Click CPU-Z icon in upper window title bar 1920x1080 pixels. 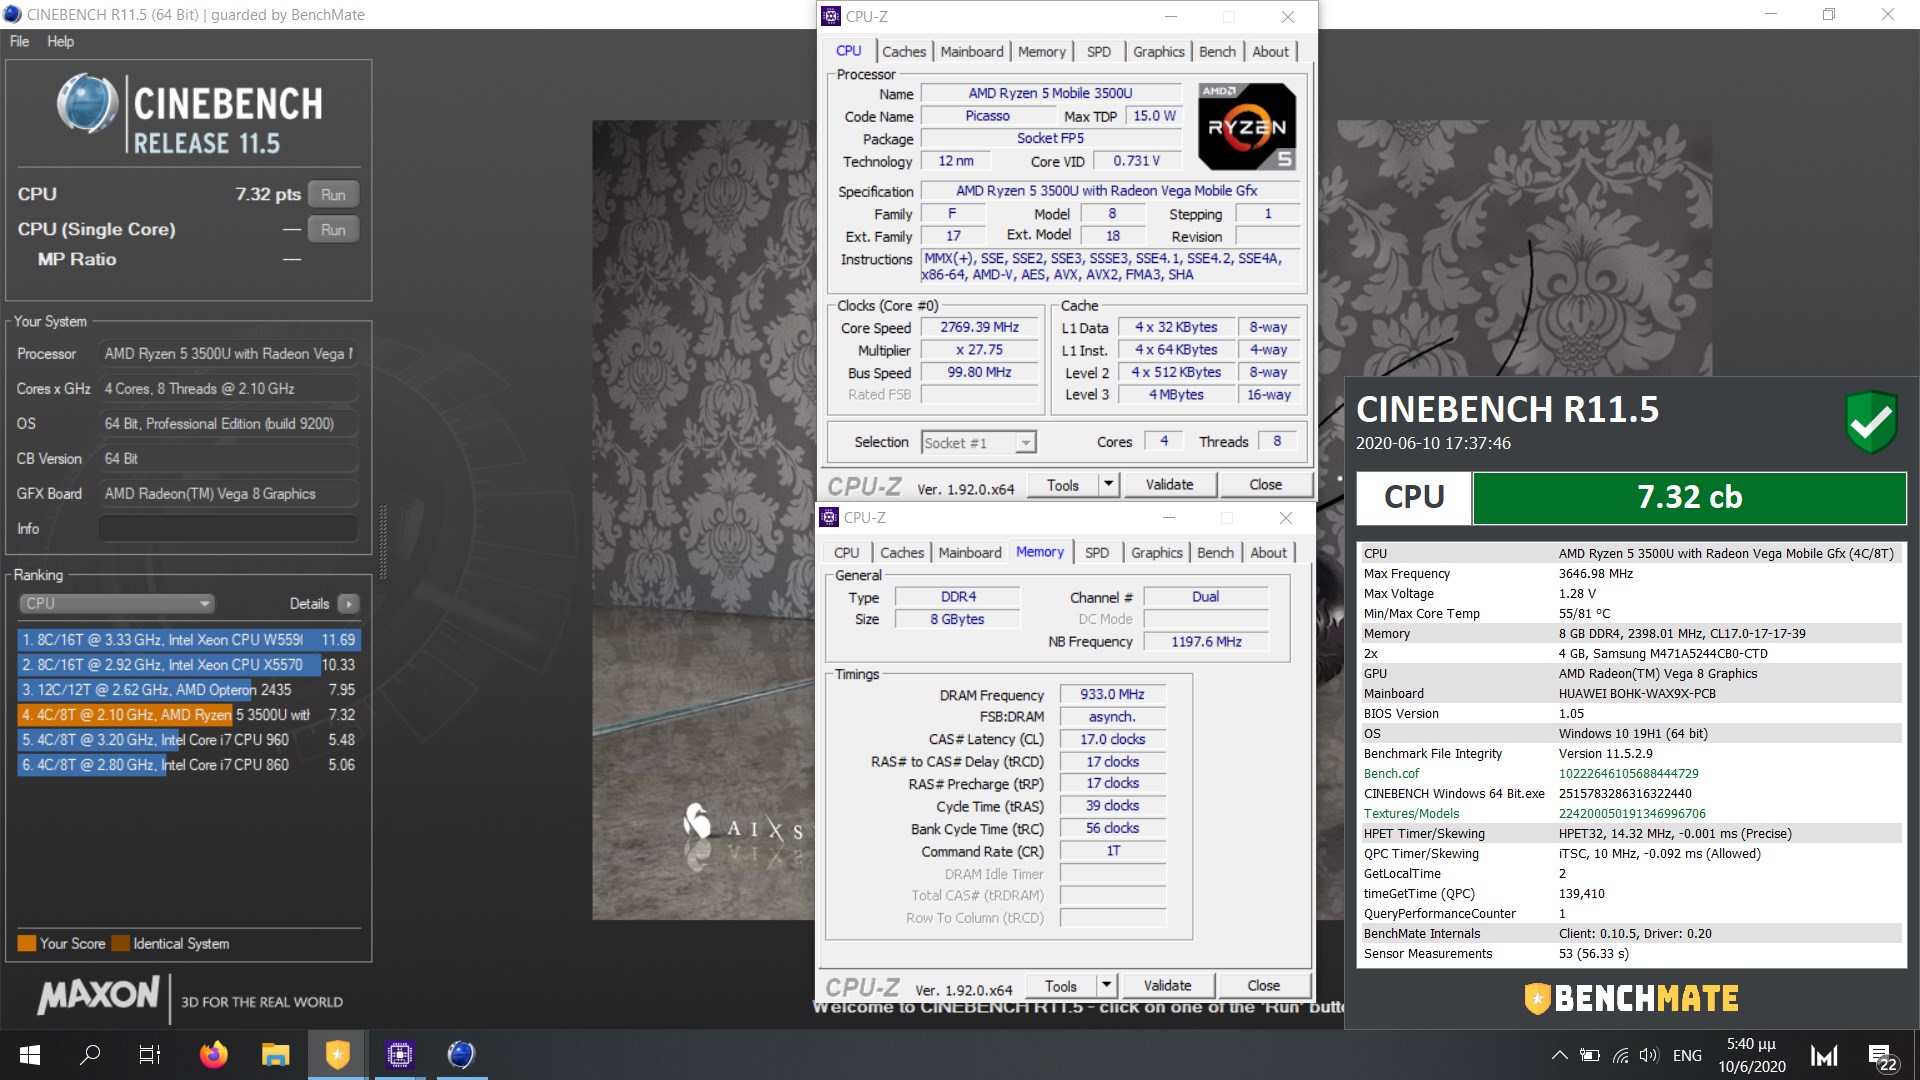pos(831,16)
